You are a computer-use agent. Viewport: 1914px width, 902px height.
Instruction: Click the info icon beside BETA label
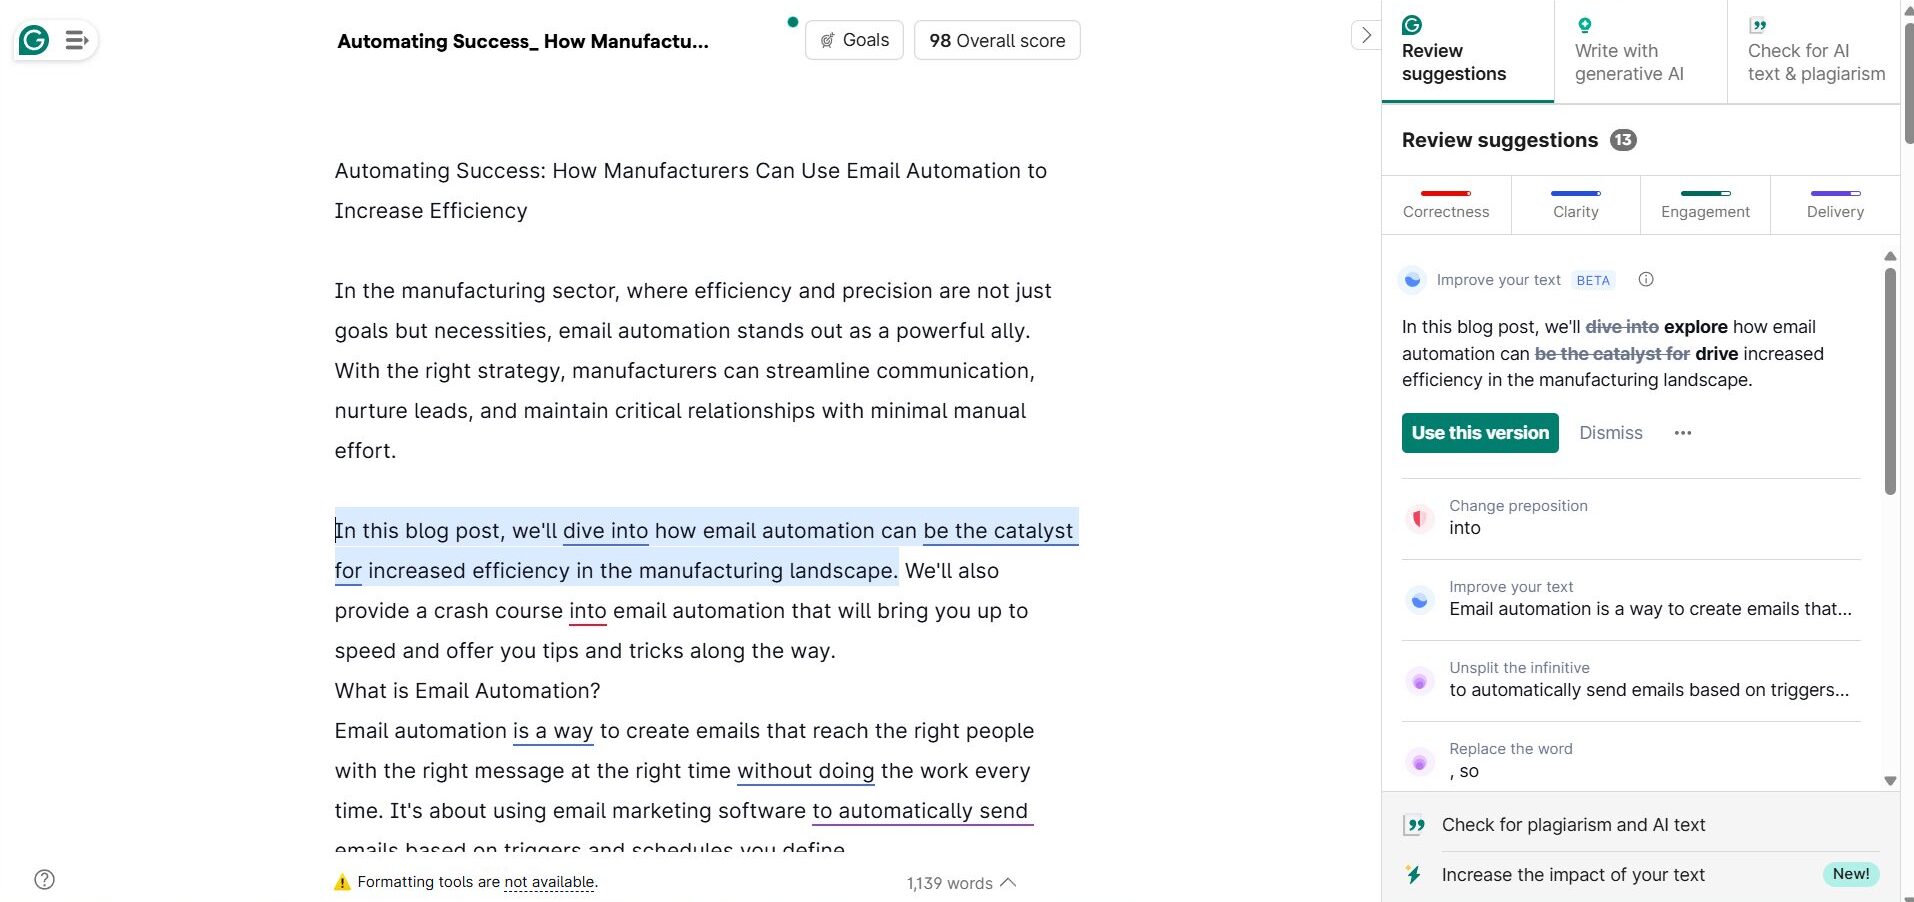point(1646,280)
